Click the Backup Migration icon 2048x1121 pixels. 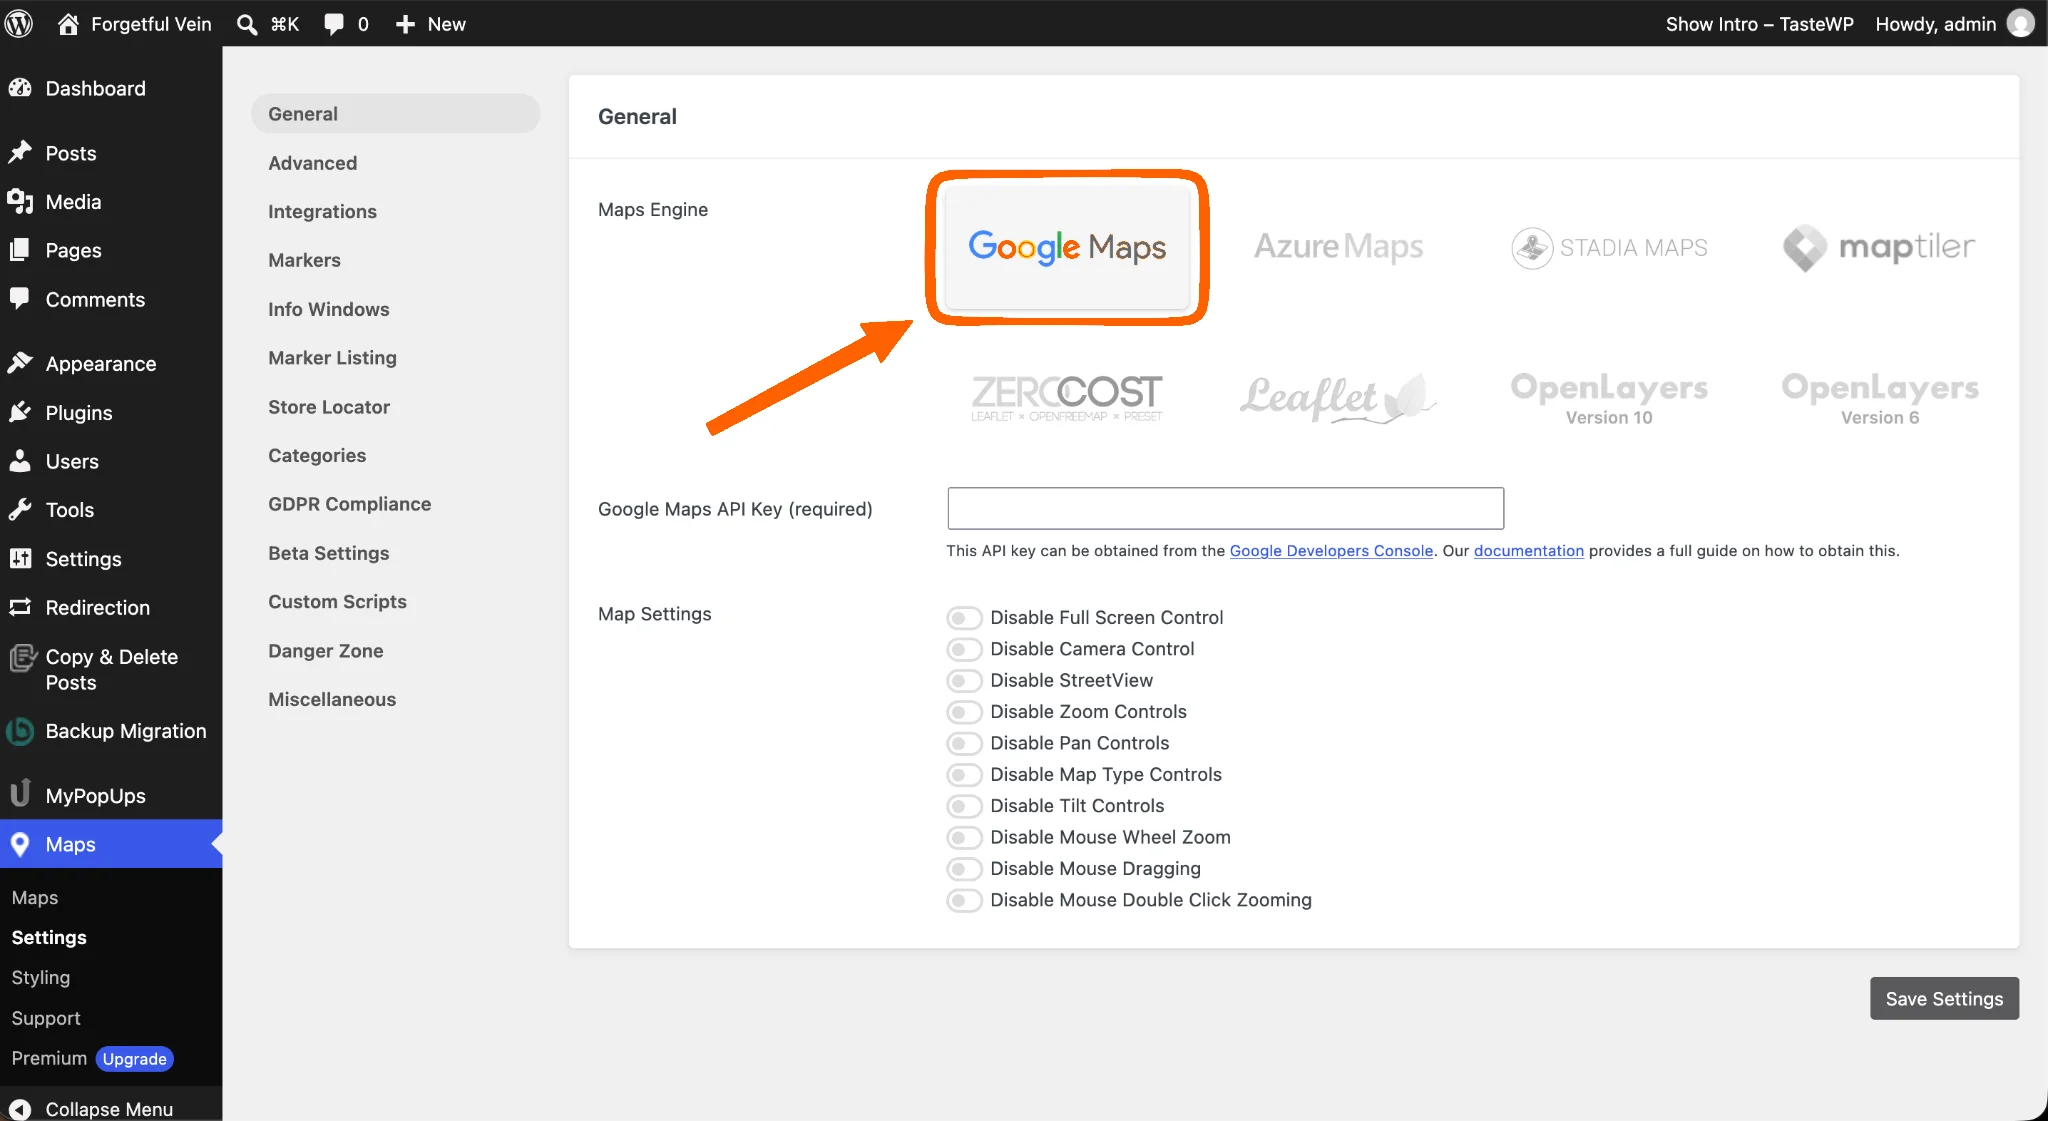click(20, 731)
